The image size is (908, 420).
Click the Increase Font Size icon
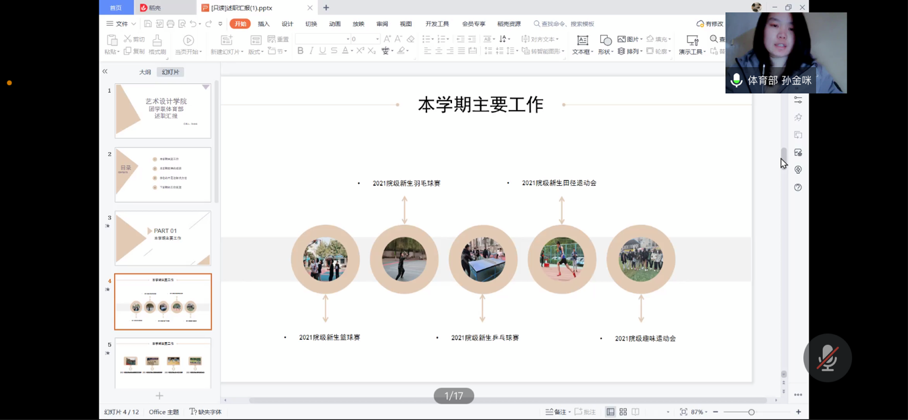[387, 39]
